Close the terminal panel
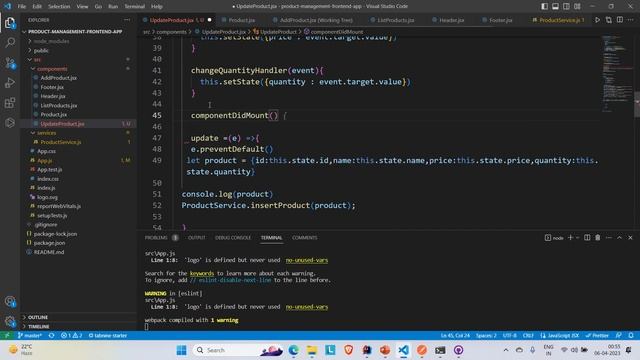 tap(630, 238)
